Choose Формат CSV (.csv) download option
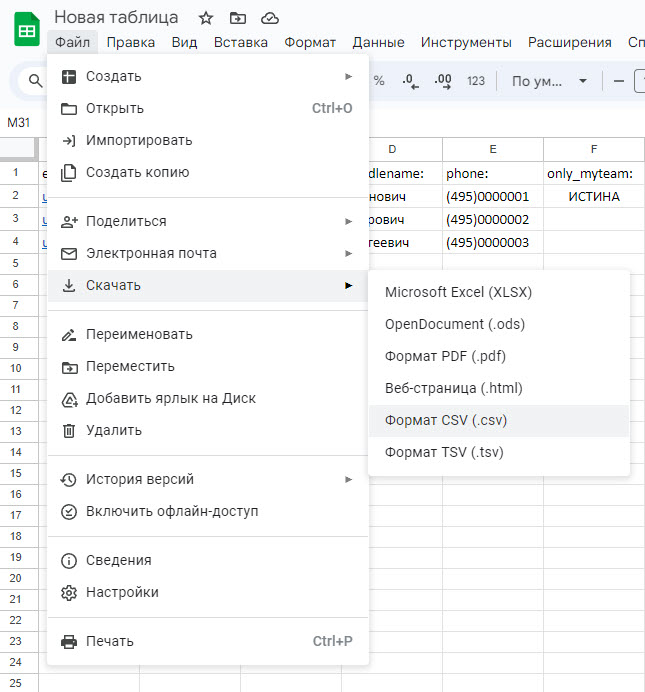This screenshot has height=692, width=645. point(446,420)
